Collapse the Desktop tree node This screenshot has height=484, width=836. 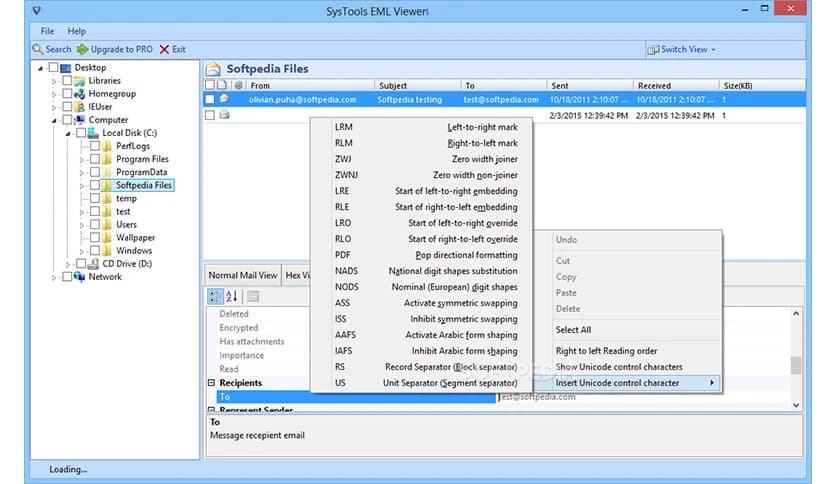[41, 68]
